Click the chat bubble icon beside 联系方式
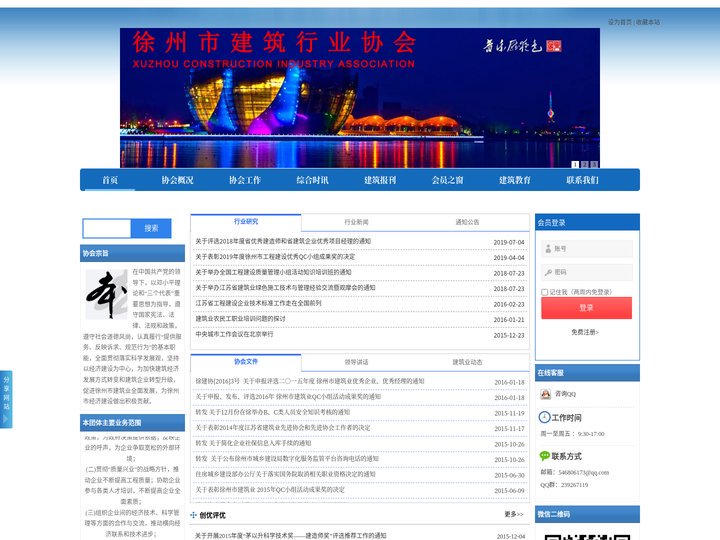This screenshot has height=540, width=720. click(x=545, y=456)
